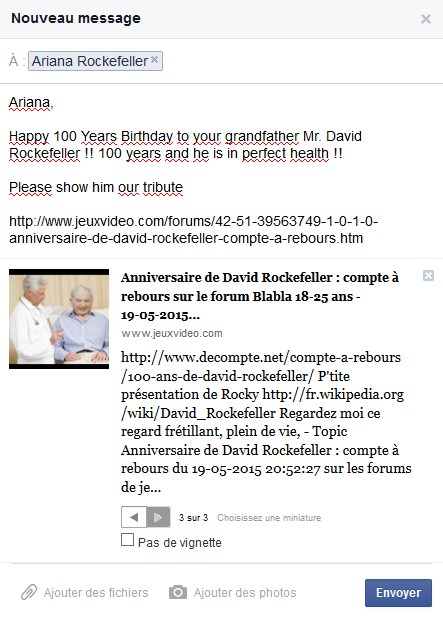Click the paperclip attach icon
Screen dimensions: 443x620
pos(29,592)
